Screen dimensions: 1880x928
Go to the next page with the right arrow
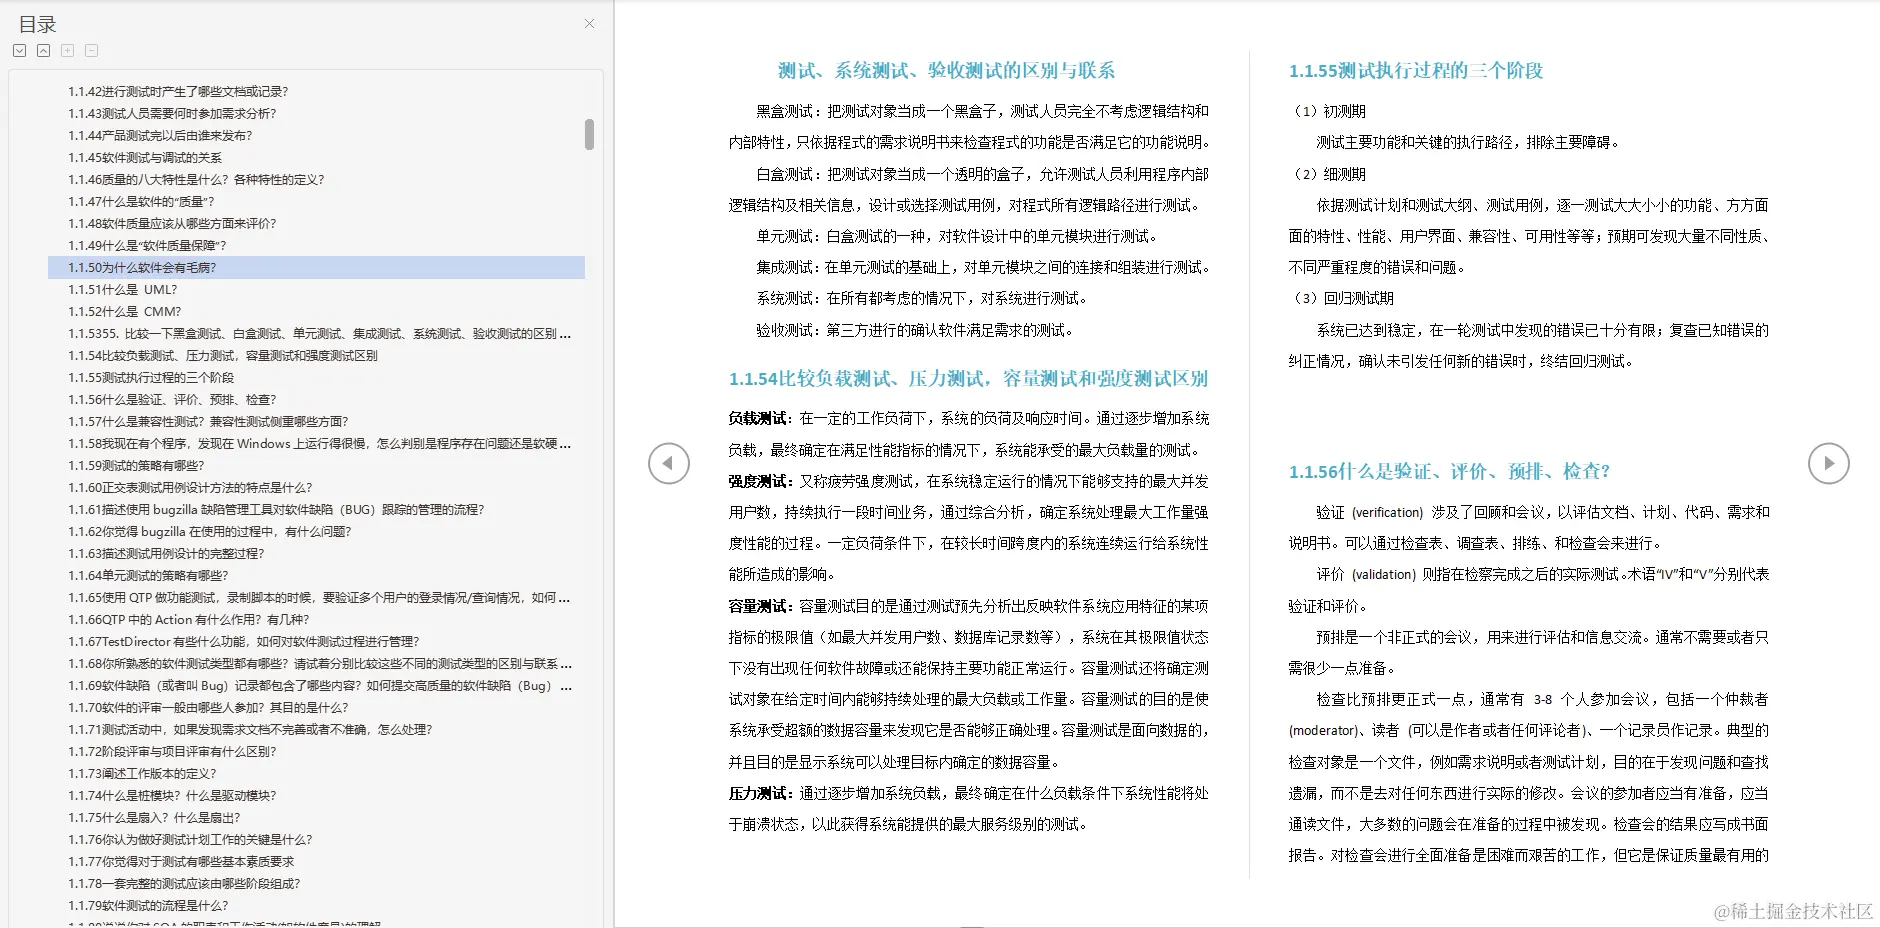pyautogui.click(x=1830, y=463)
